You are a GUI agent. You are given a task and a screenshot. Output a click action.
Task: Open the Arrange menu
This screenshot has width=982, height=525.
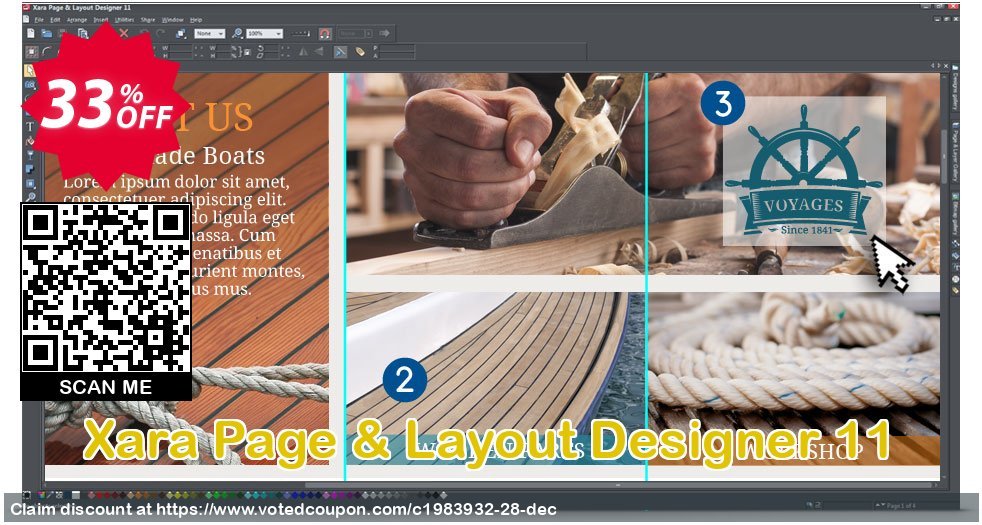(x=78, y=20)
